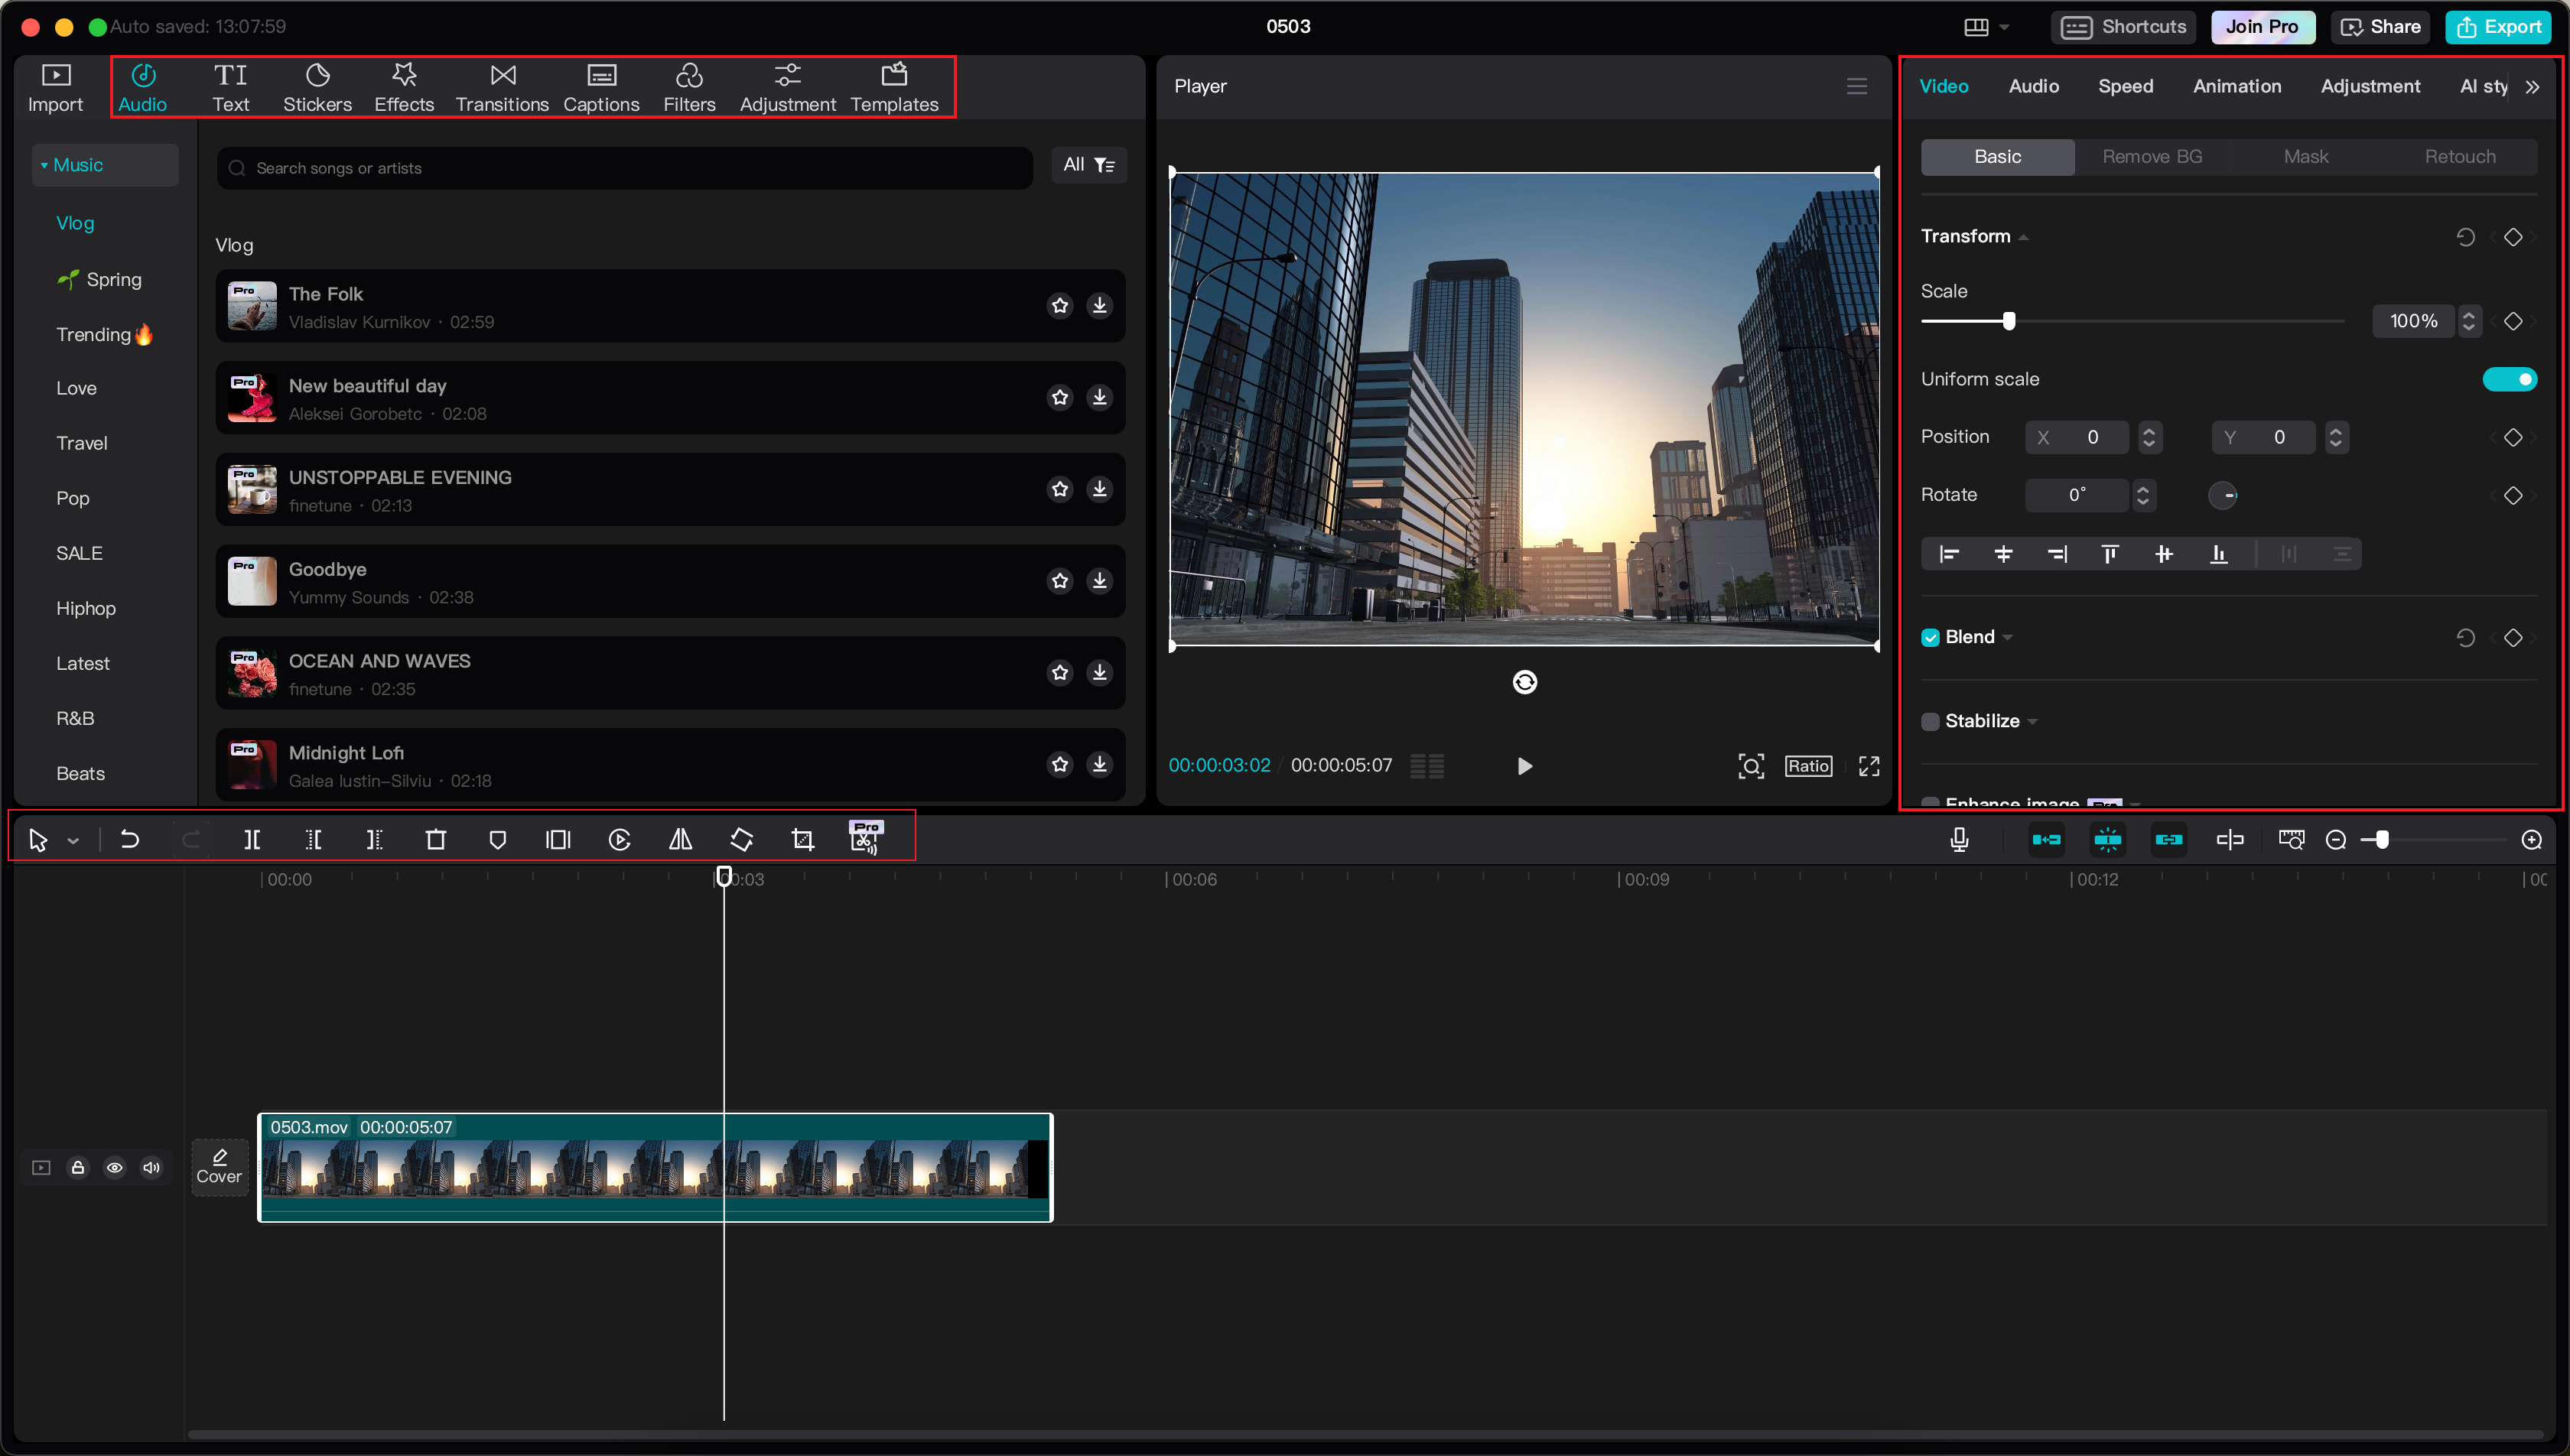Select the Mask panel tab
2570x1456 pixels.
pyautogui.click(x=2305, y=157)
